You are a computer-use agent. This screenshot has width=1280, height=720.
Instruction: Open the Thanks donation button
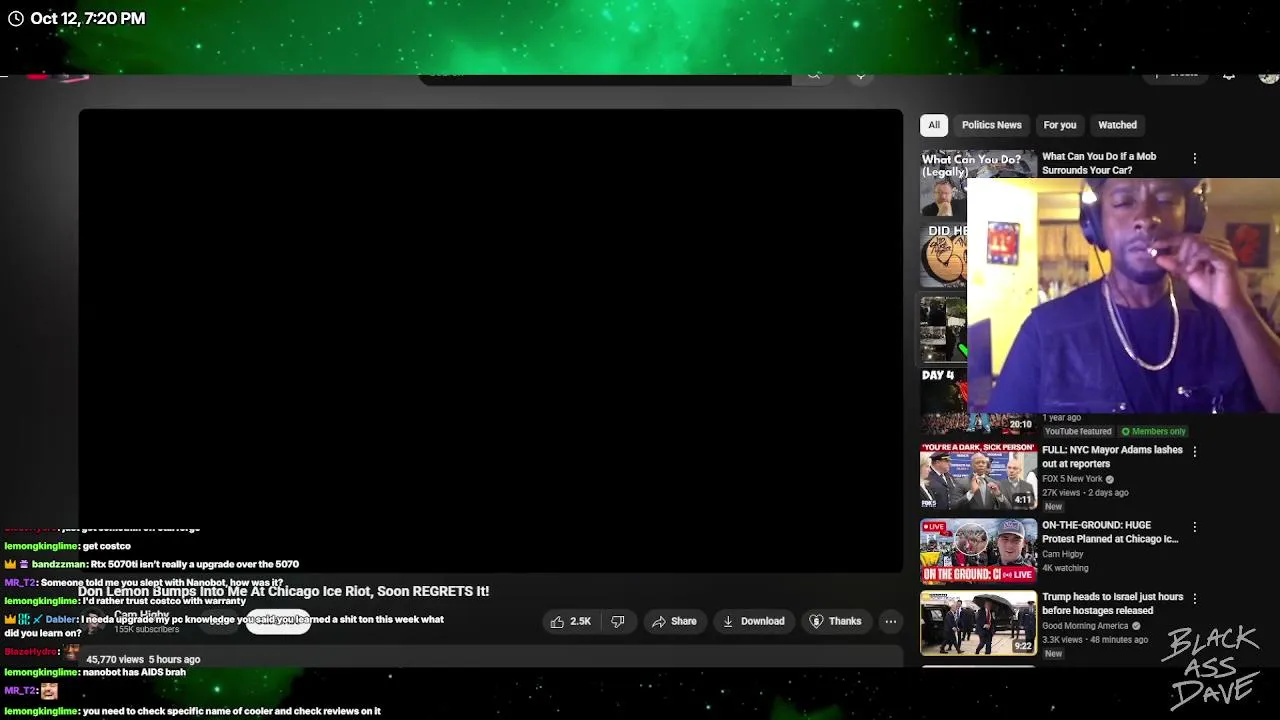(835, 621)
